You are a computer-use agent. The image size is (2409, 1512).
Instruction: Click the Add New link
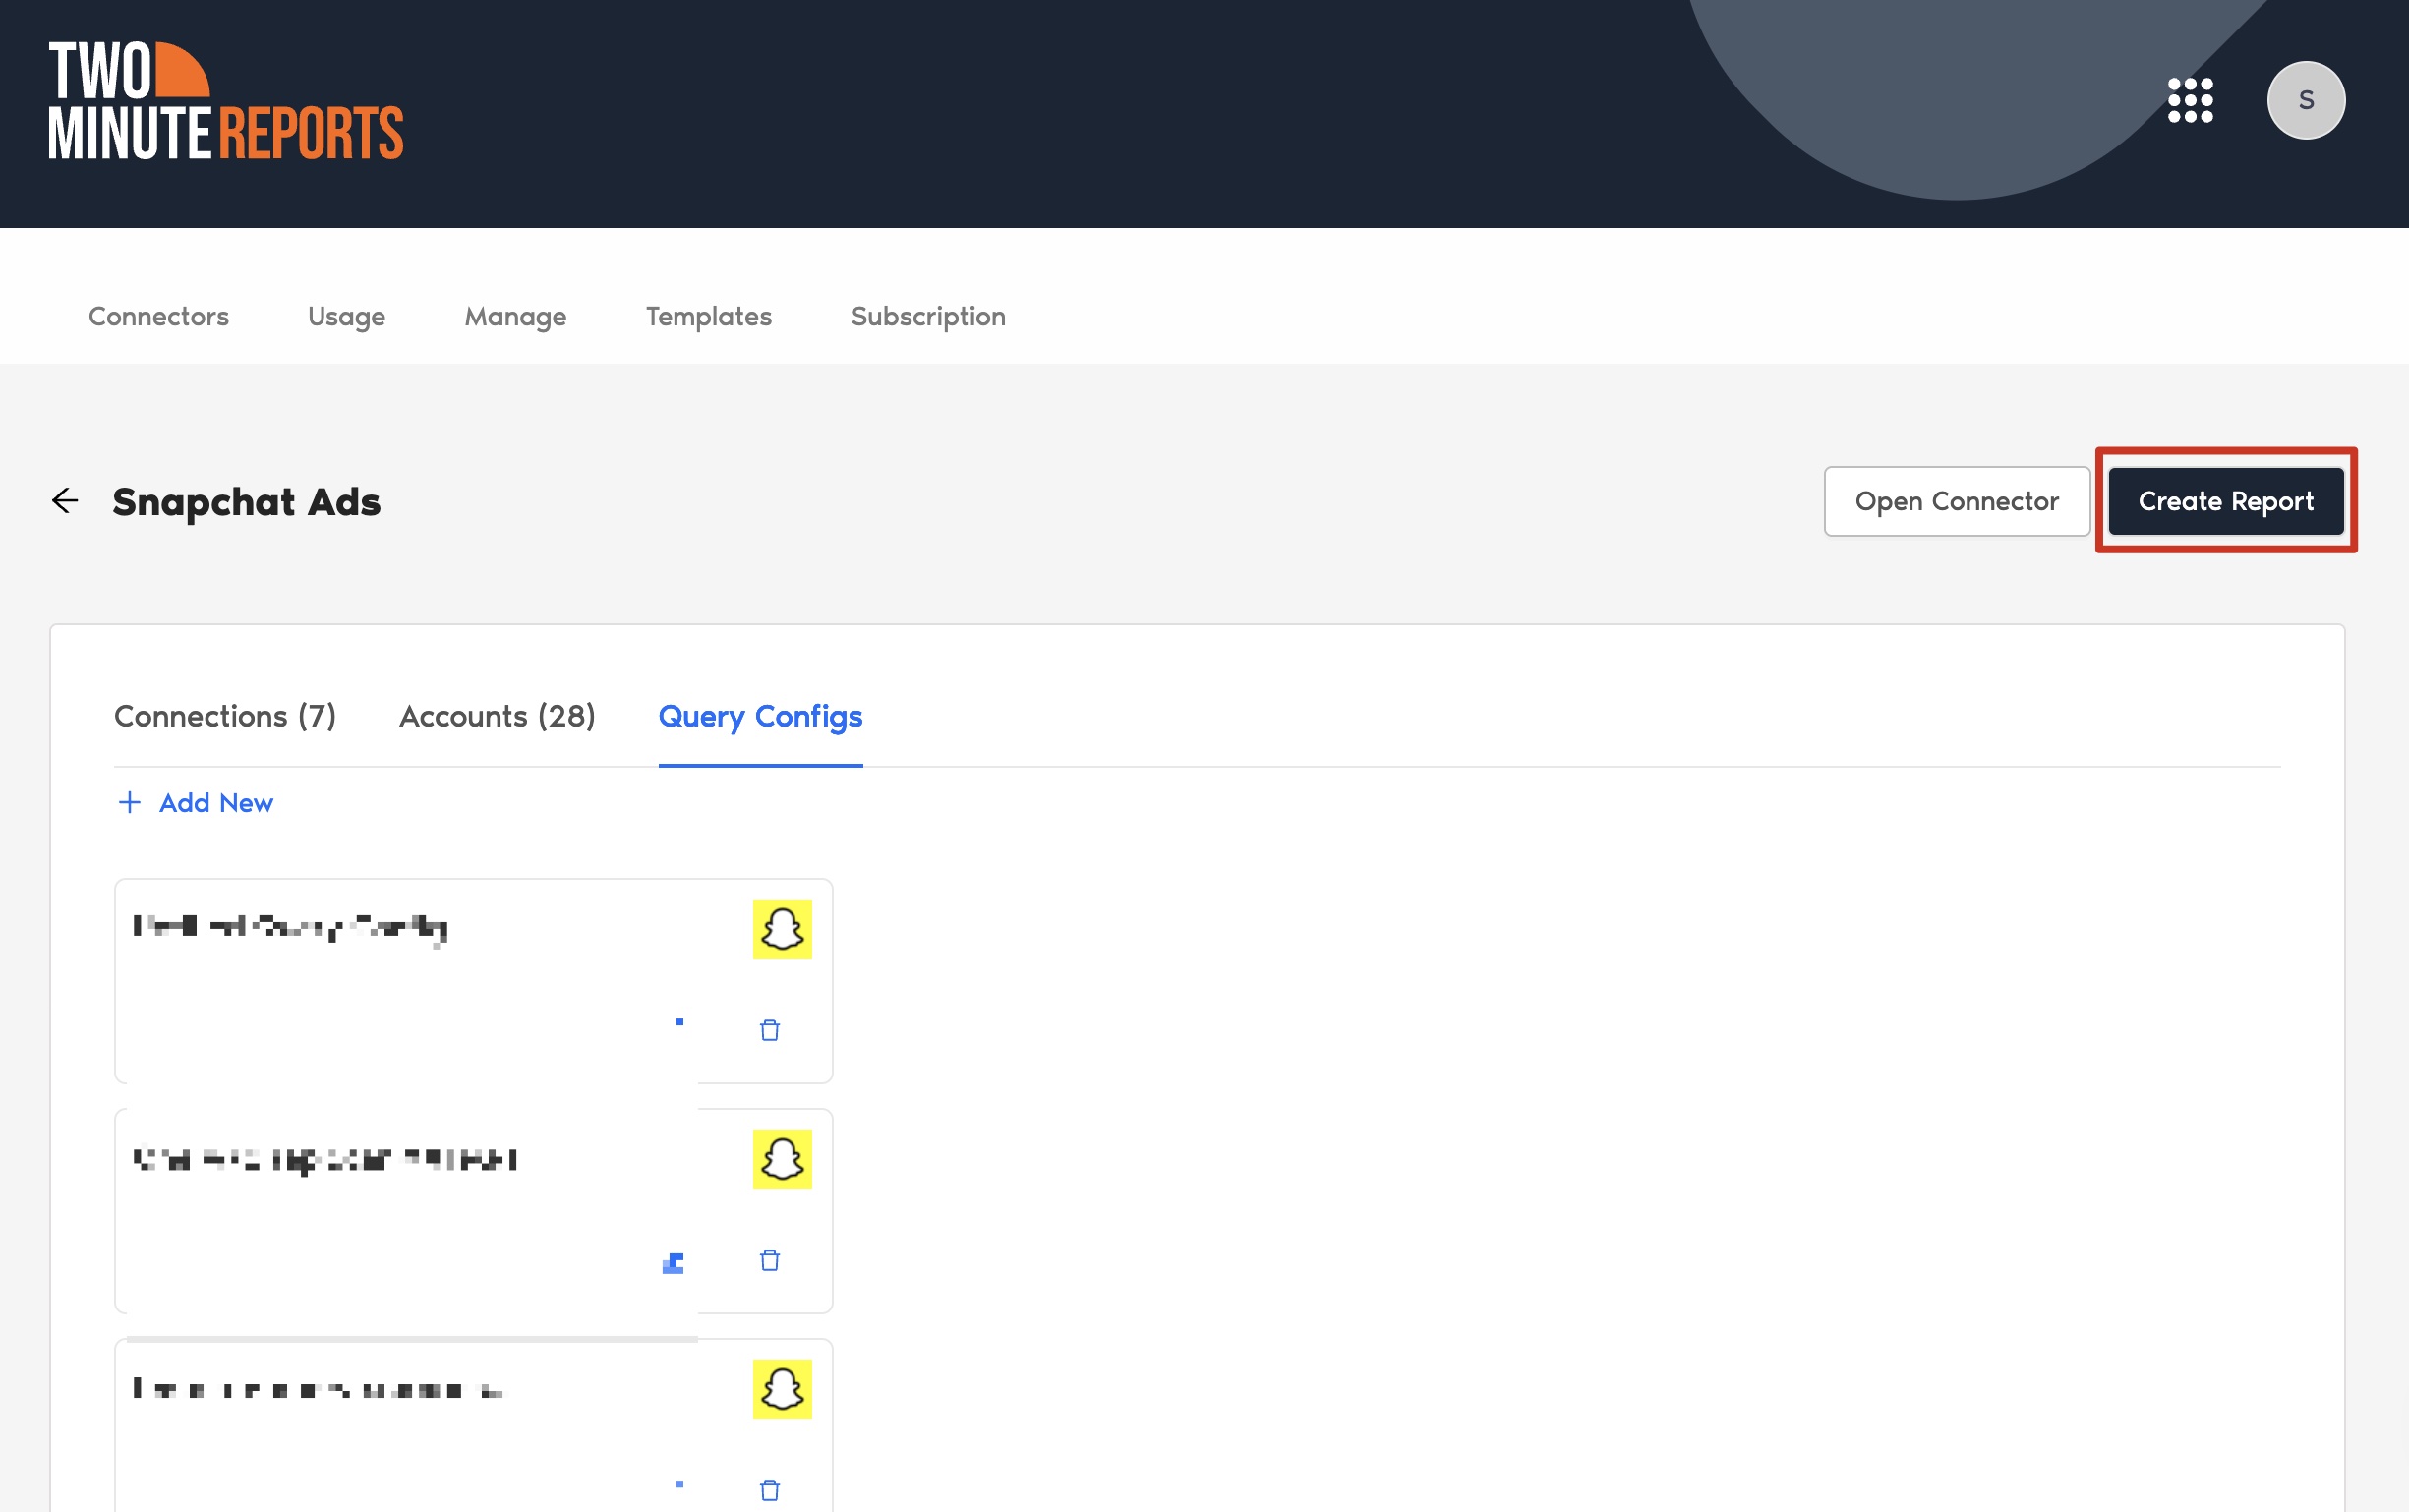point(196,802)
